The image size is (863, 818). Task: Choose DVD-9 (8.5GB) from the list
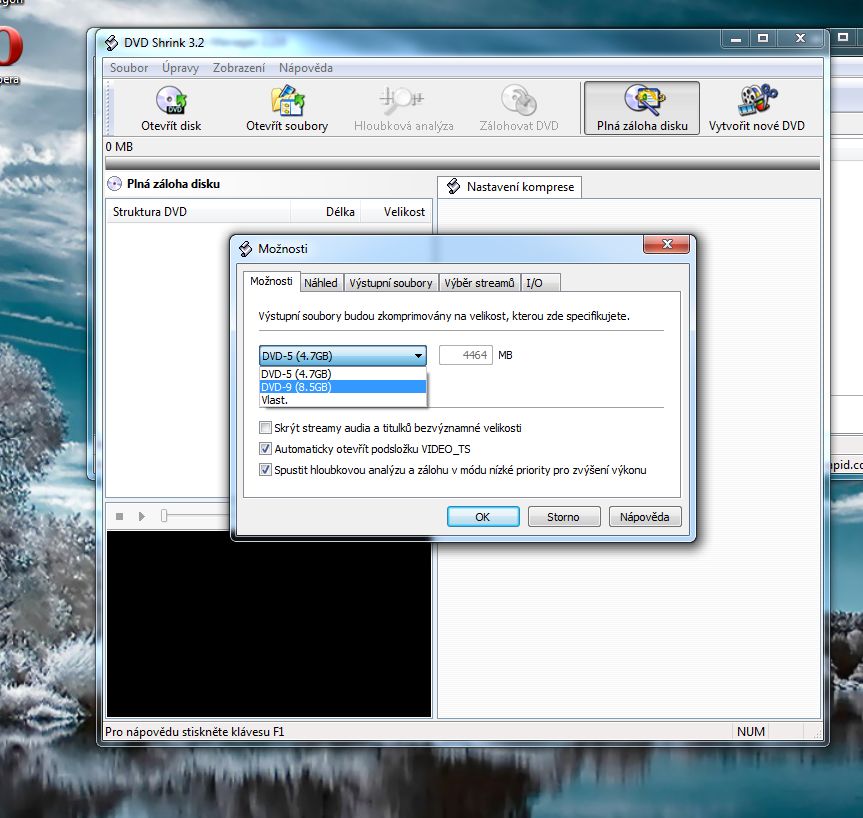[342, 387]
